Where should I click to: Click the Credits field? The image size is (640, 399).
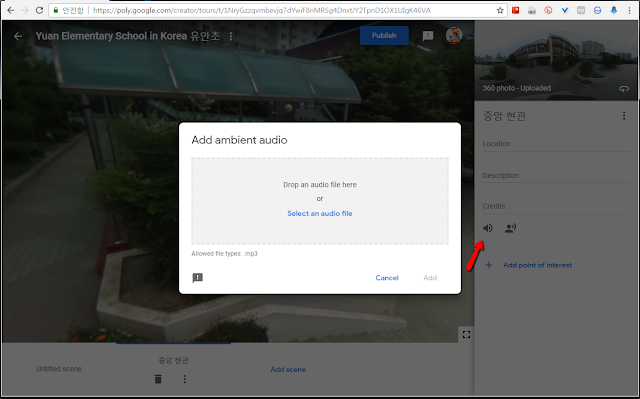(x=556, y=206)
